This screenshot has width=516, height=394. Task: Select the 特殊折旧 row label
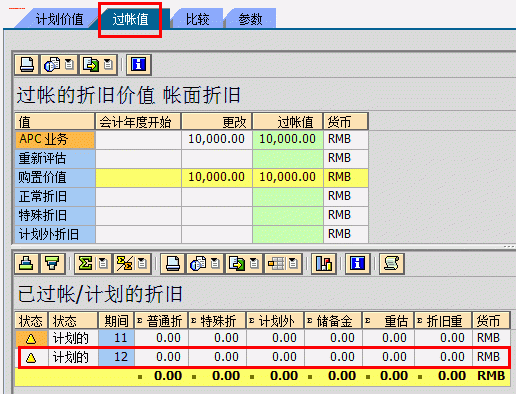55,215
